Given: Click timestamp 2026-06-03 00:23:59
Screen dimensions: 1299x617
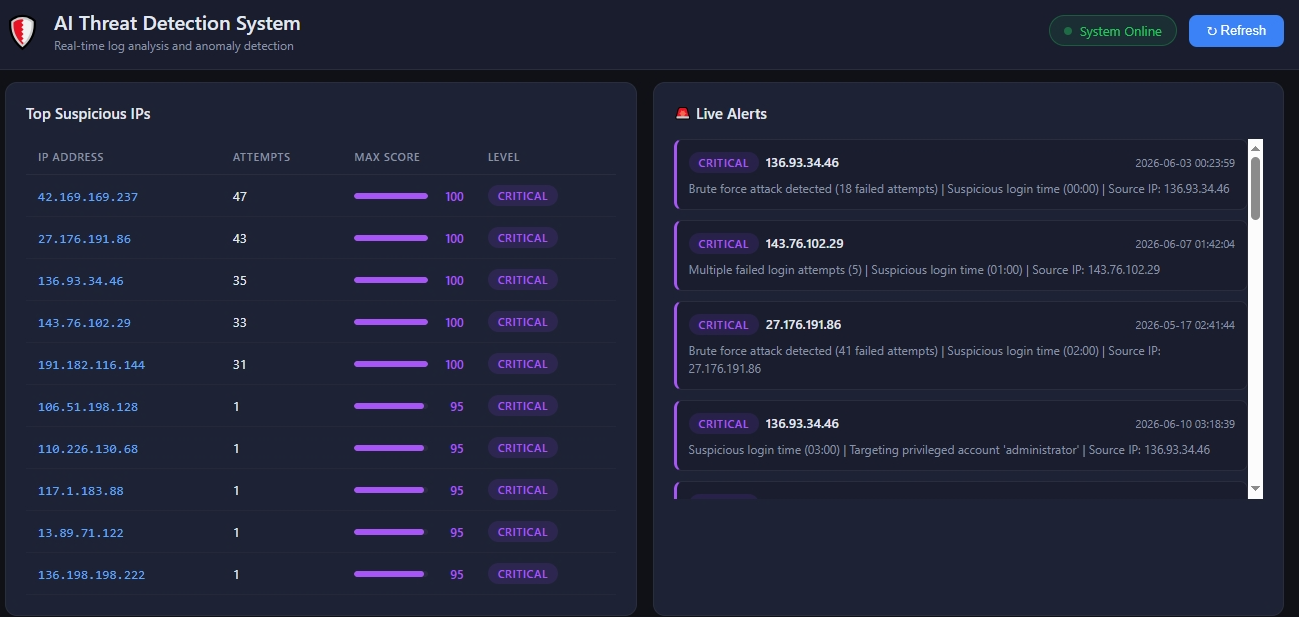Looking at the screenshot, I should coord(1185,163).
